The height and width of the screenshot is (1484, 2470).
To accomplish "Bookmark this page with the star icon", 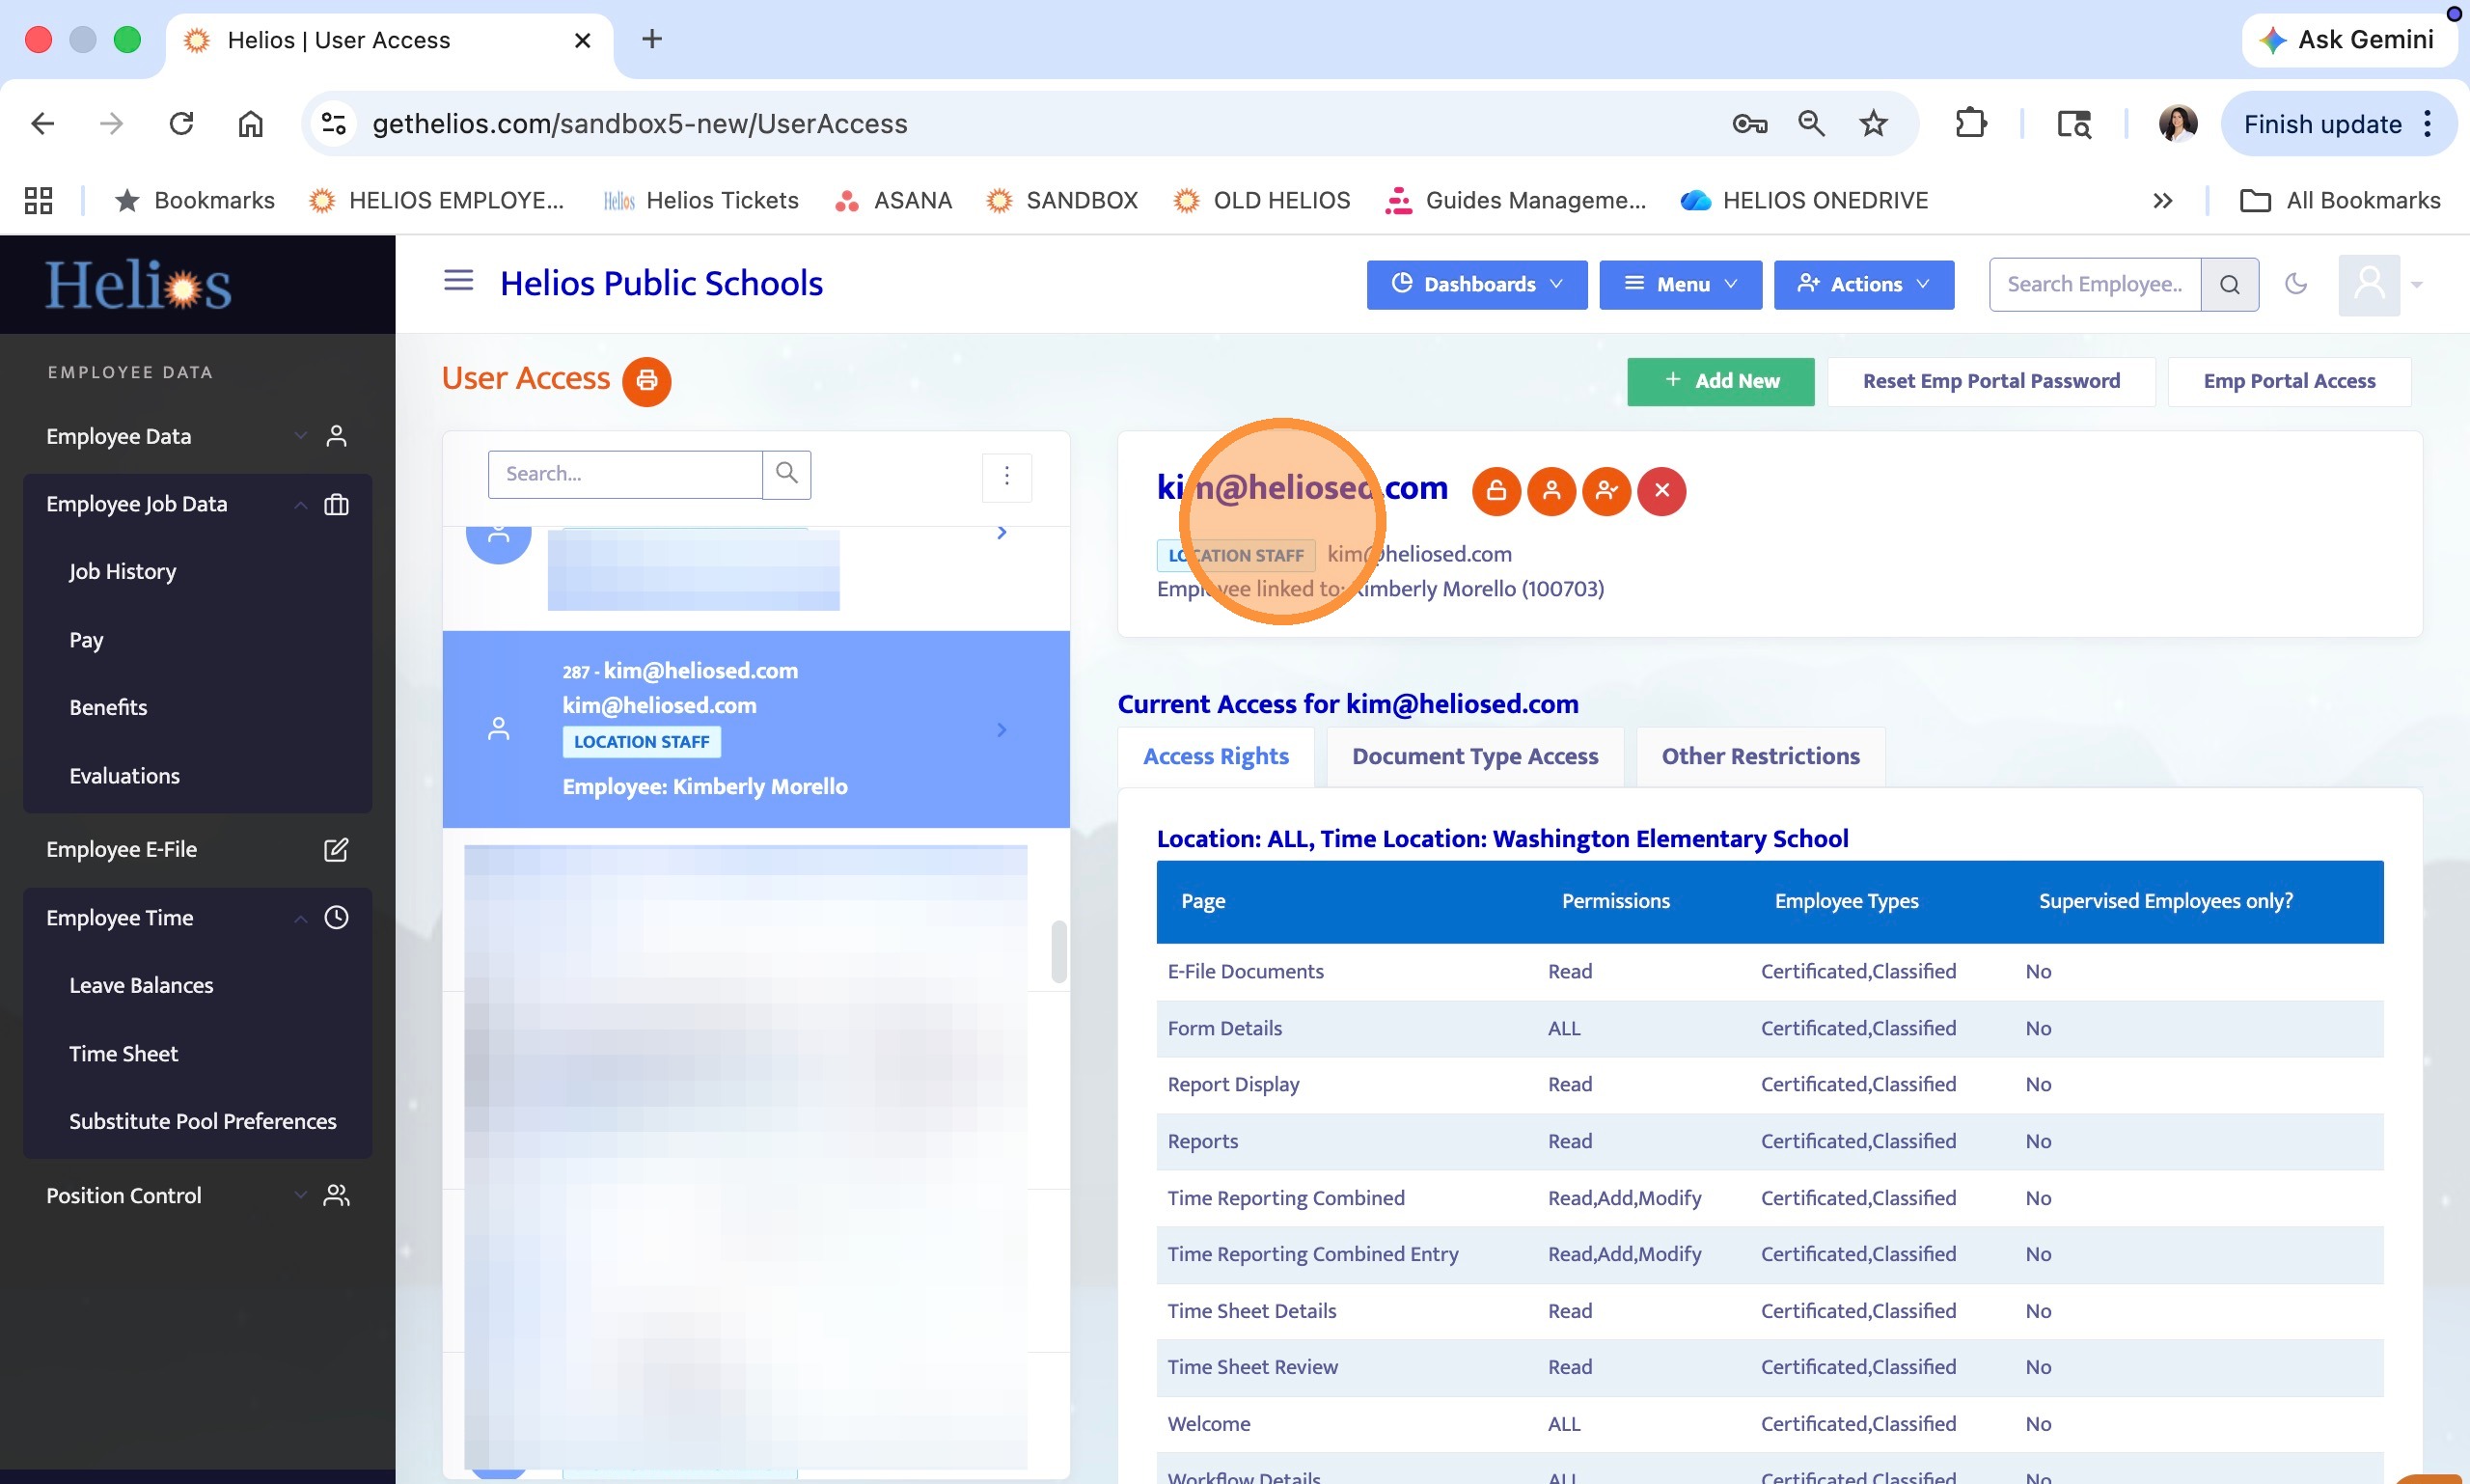I will pos(1873,124).
